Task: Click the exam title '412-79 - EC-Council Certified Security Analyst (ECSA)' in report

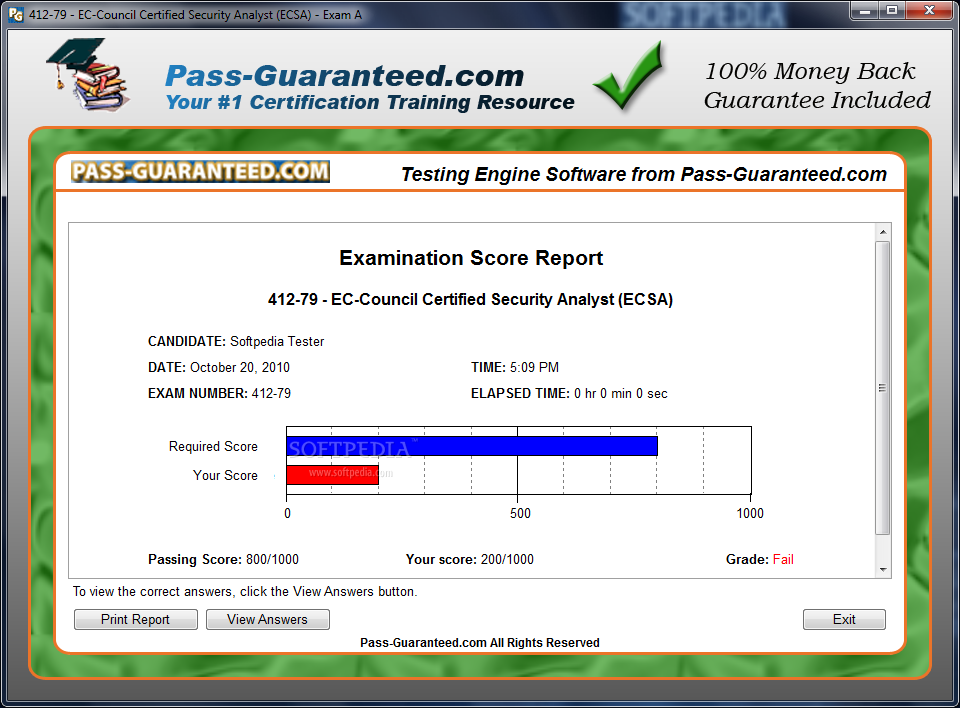Action: coord(470,299)
